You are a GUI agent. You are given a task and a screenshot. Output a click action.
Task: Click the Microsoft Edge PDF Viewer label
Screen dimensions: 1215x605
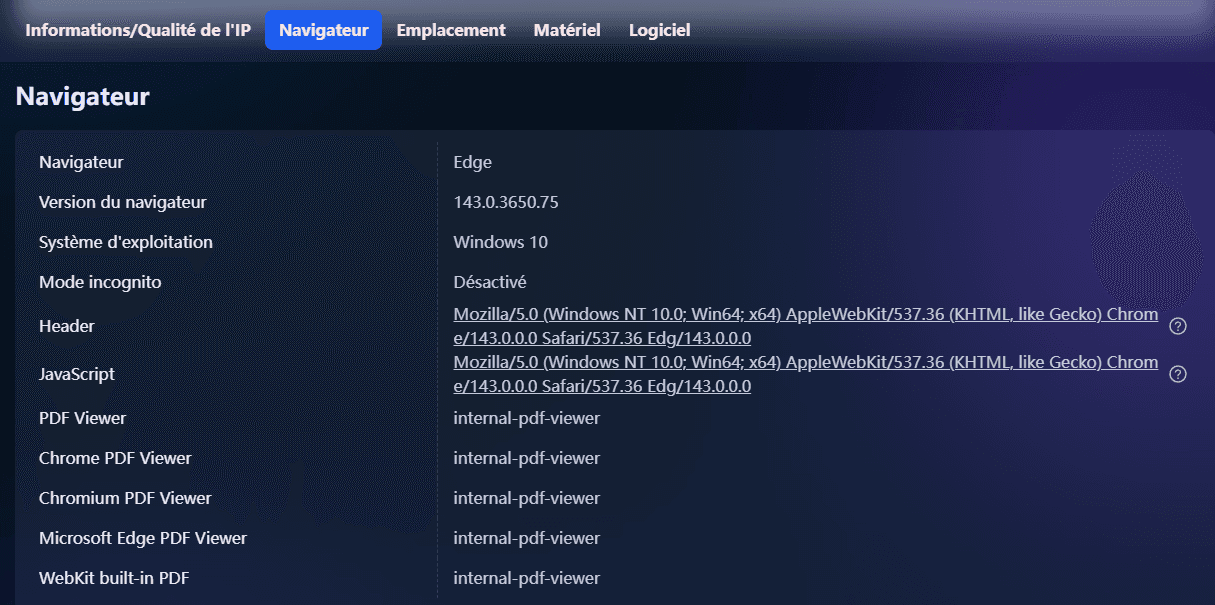point(142,538)
